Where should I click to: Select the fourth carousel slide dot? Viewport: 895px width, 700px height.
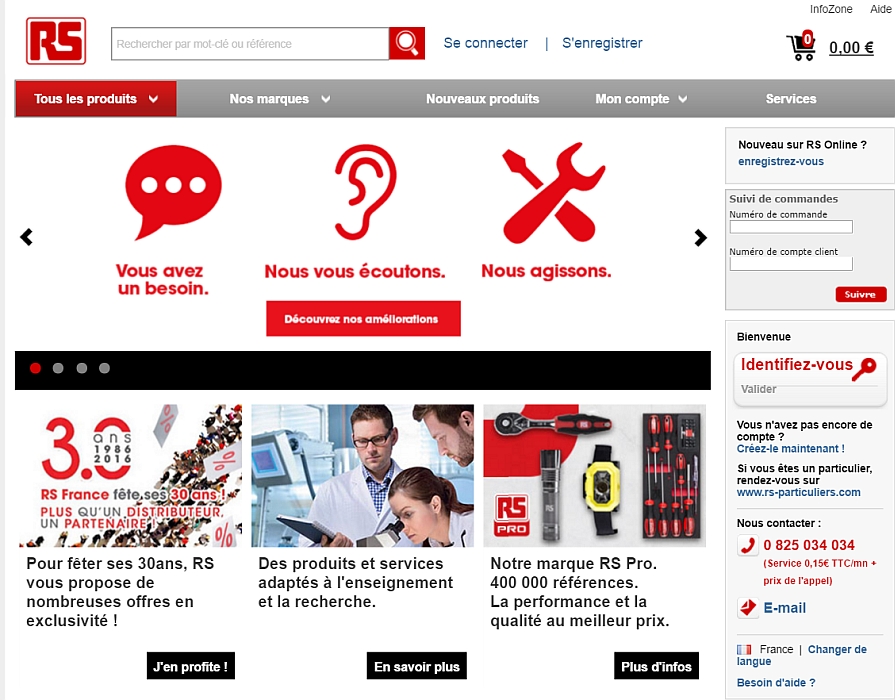point(104,368)
